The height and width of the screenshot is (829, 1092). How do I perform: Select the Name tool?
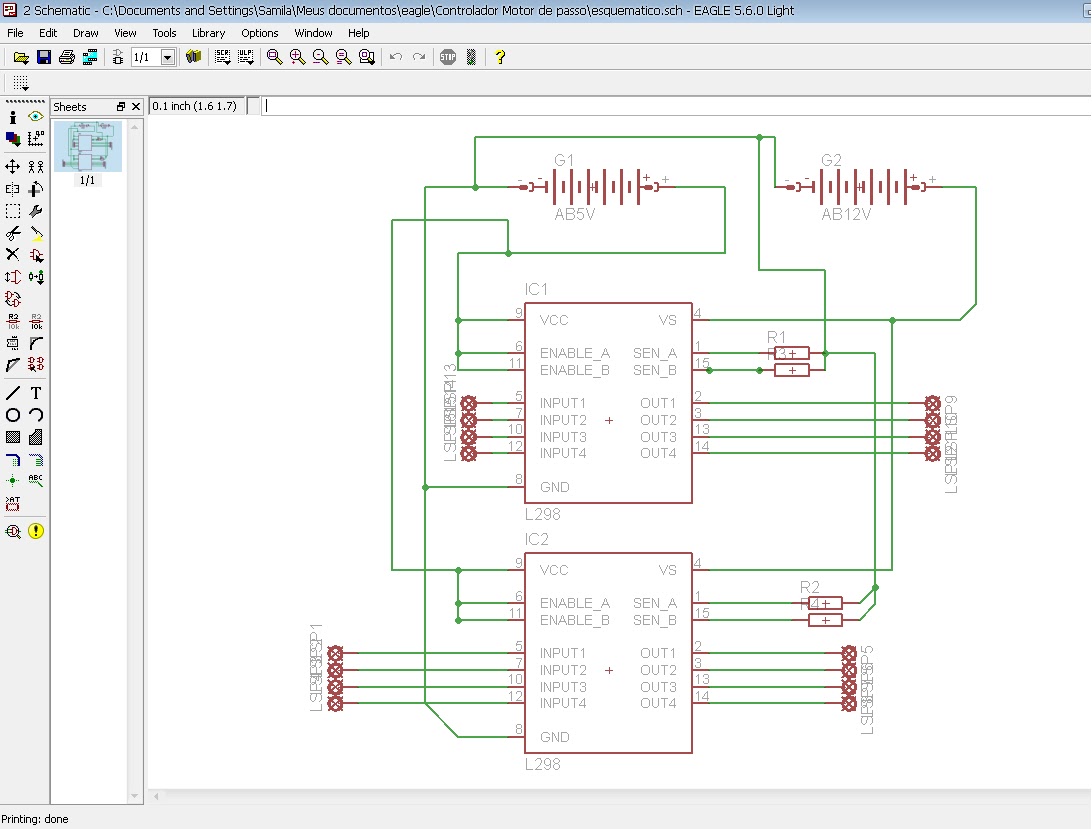[x=13, y=321]
